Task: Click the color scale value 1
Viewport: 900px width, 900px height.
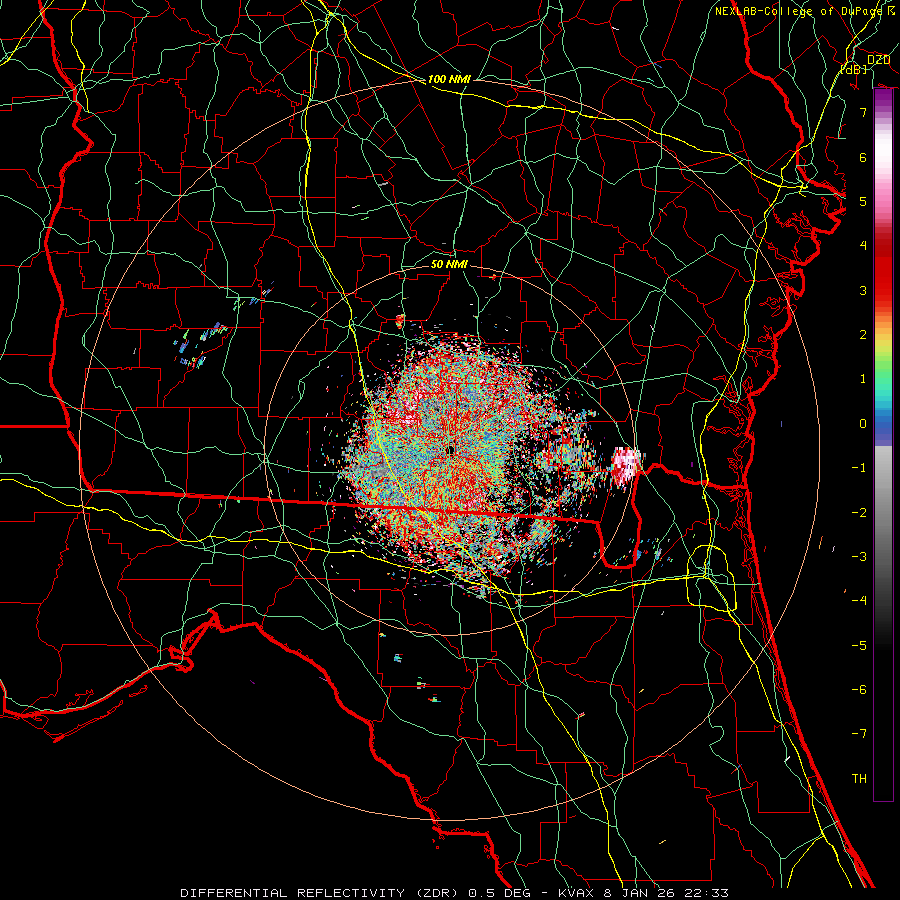Action: point(863,379)
